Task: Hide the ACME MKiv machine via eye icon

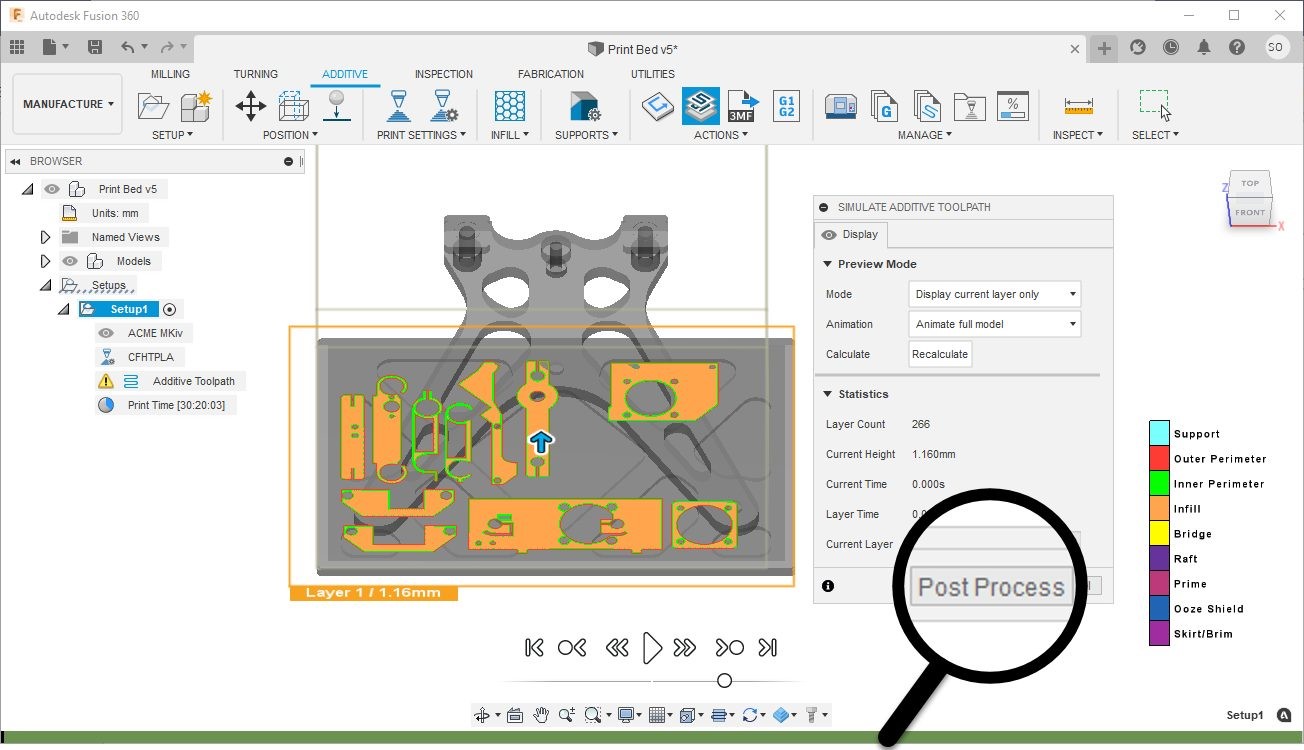Action: (x=107, y=333)
